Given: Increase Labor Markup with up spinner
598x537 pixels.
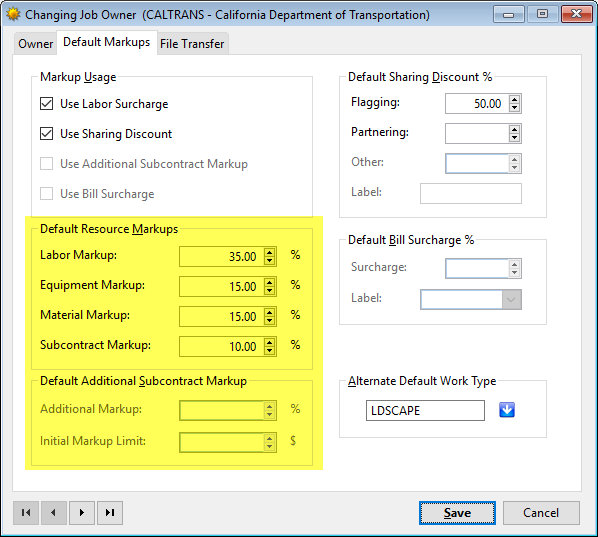Looking at the screenshot, I should pos(270,252).
